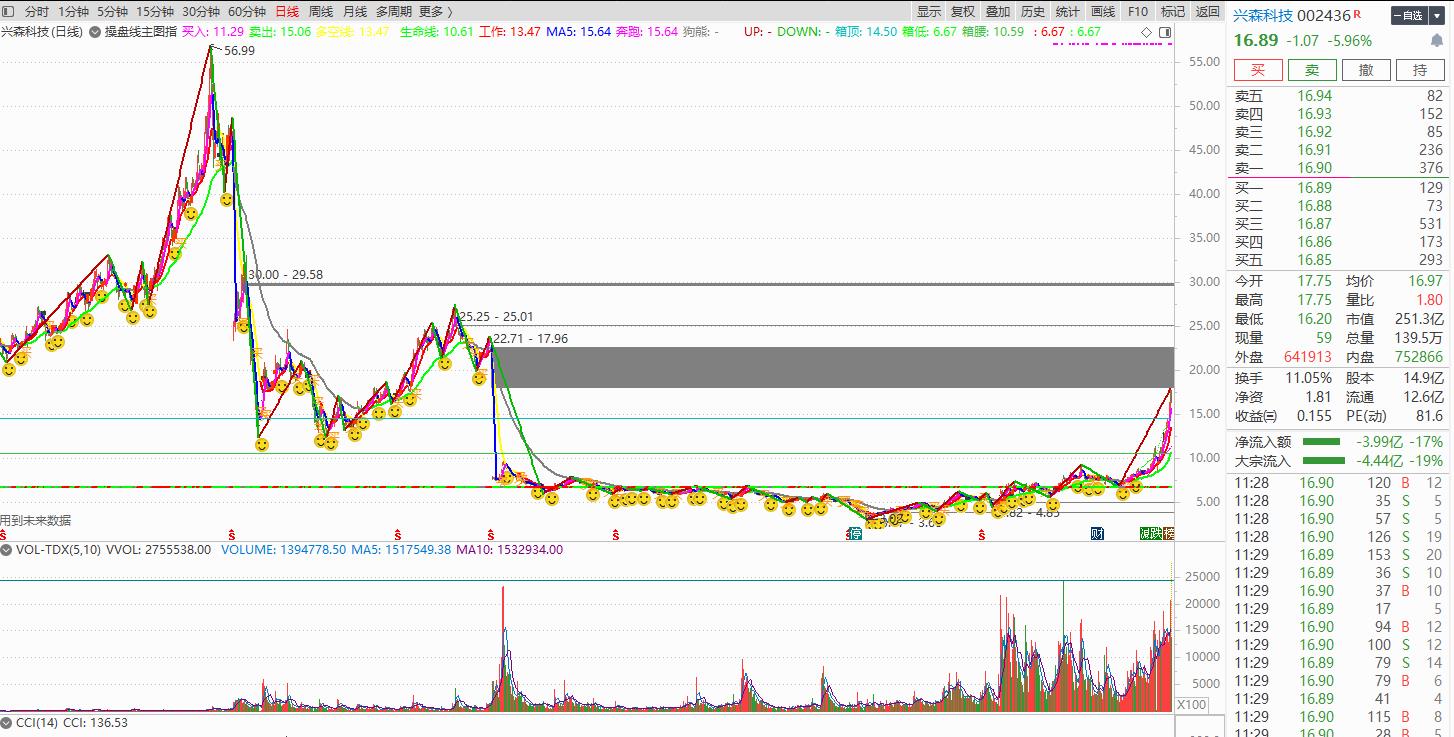Click the diamond icon above the chart
The width and height of the screenshot is (1454, 737).
coord(1146,32)
